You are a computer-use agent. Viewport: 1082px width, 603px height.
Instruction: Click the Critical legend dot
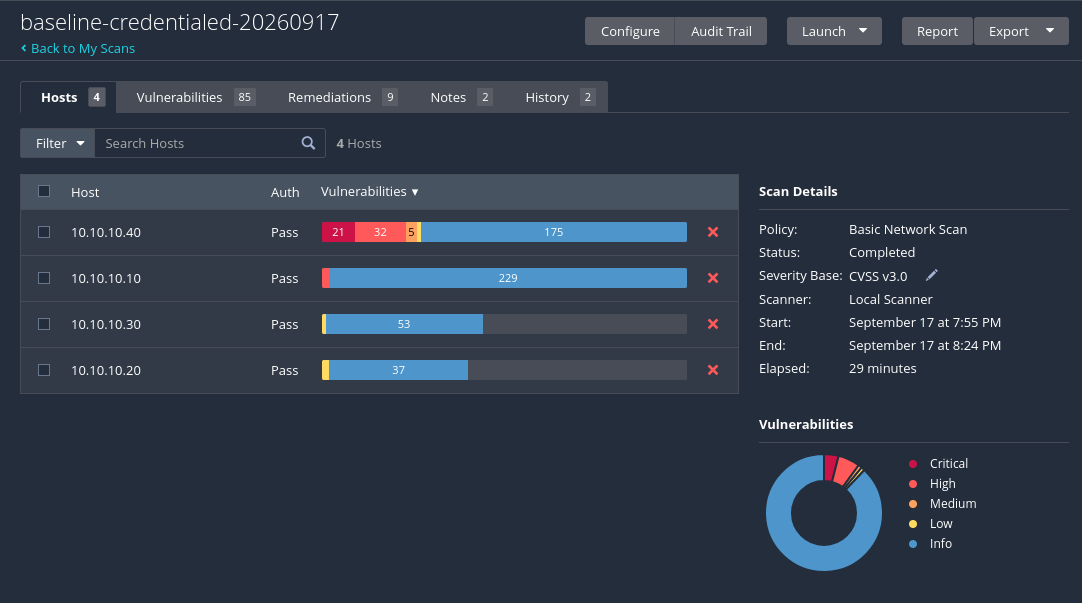(x=913, y=464)
